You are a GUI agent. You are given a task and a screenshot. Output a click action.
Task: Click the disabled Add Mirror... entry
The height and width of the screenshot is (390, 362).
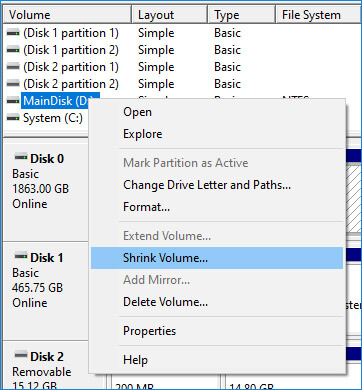(x=217, y=280)
